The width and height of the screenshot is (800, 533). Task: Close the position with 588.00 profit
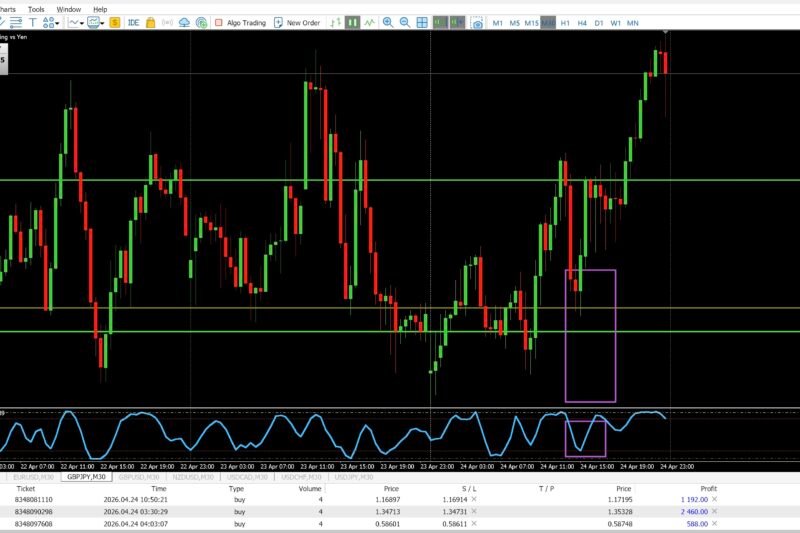tap(714, 524)
